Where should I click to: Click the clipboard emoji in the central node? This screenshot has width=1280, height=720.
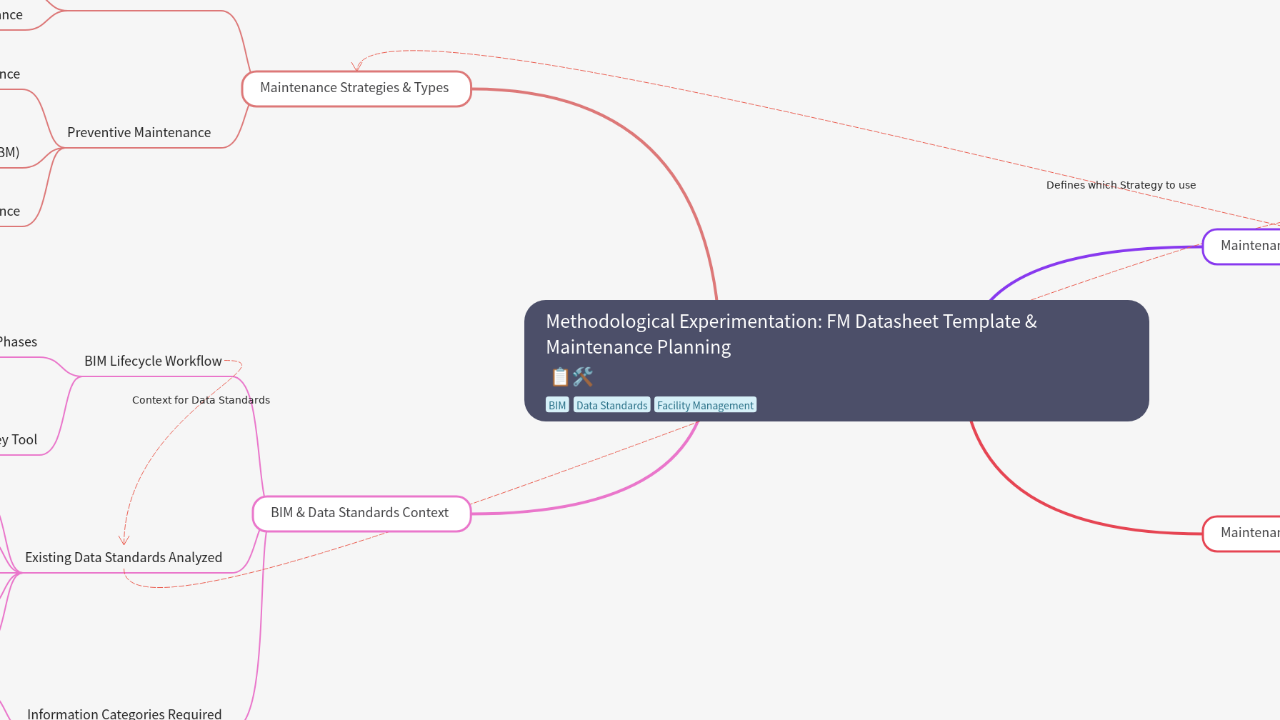coord(559,377)
